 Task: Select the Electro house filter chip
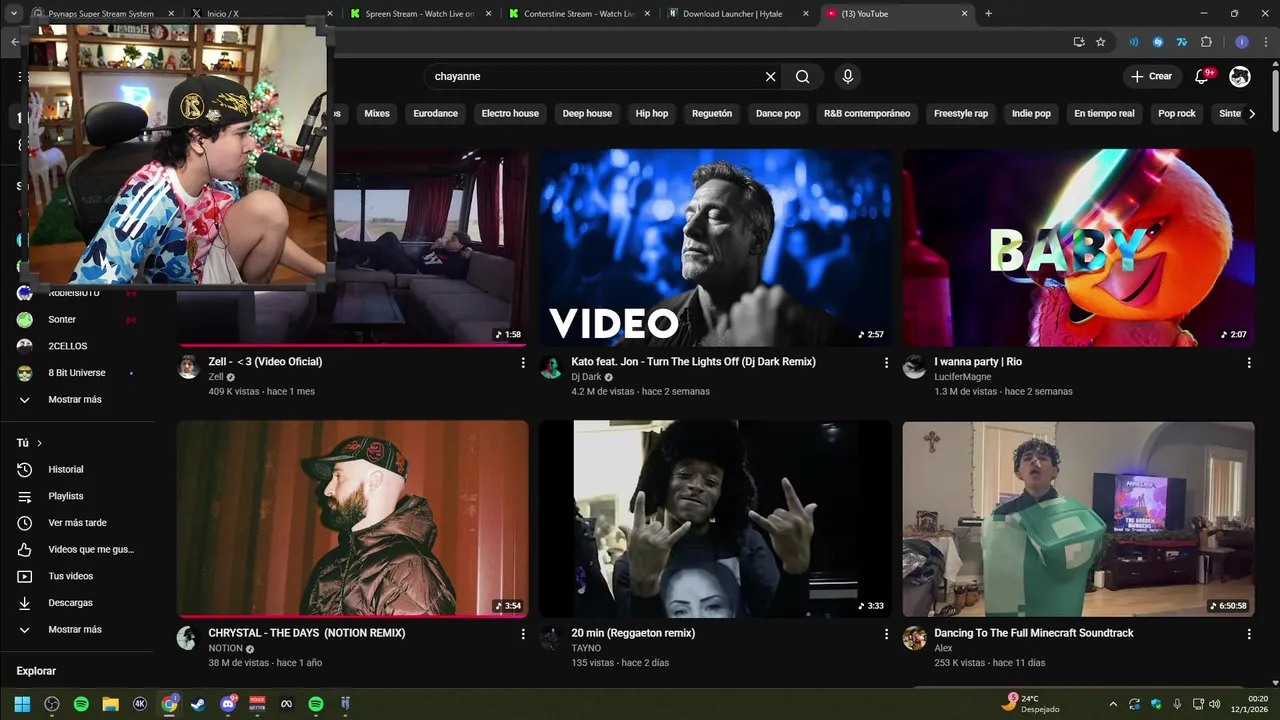click(x=510, y=114)
